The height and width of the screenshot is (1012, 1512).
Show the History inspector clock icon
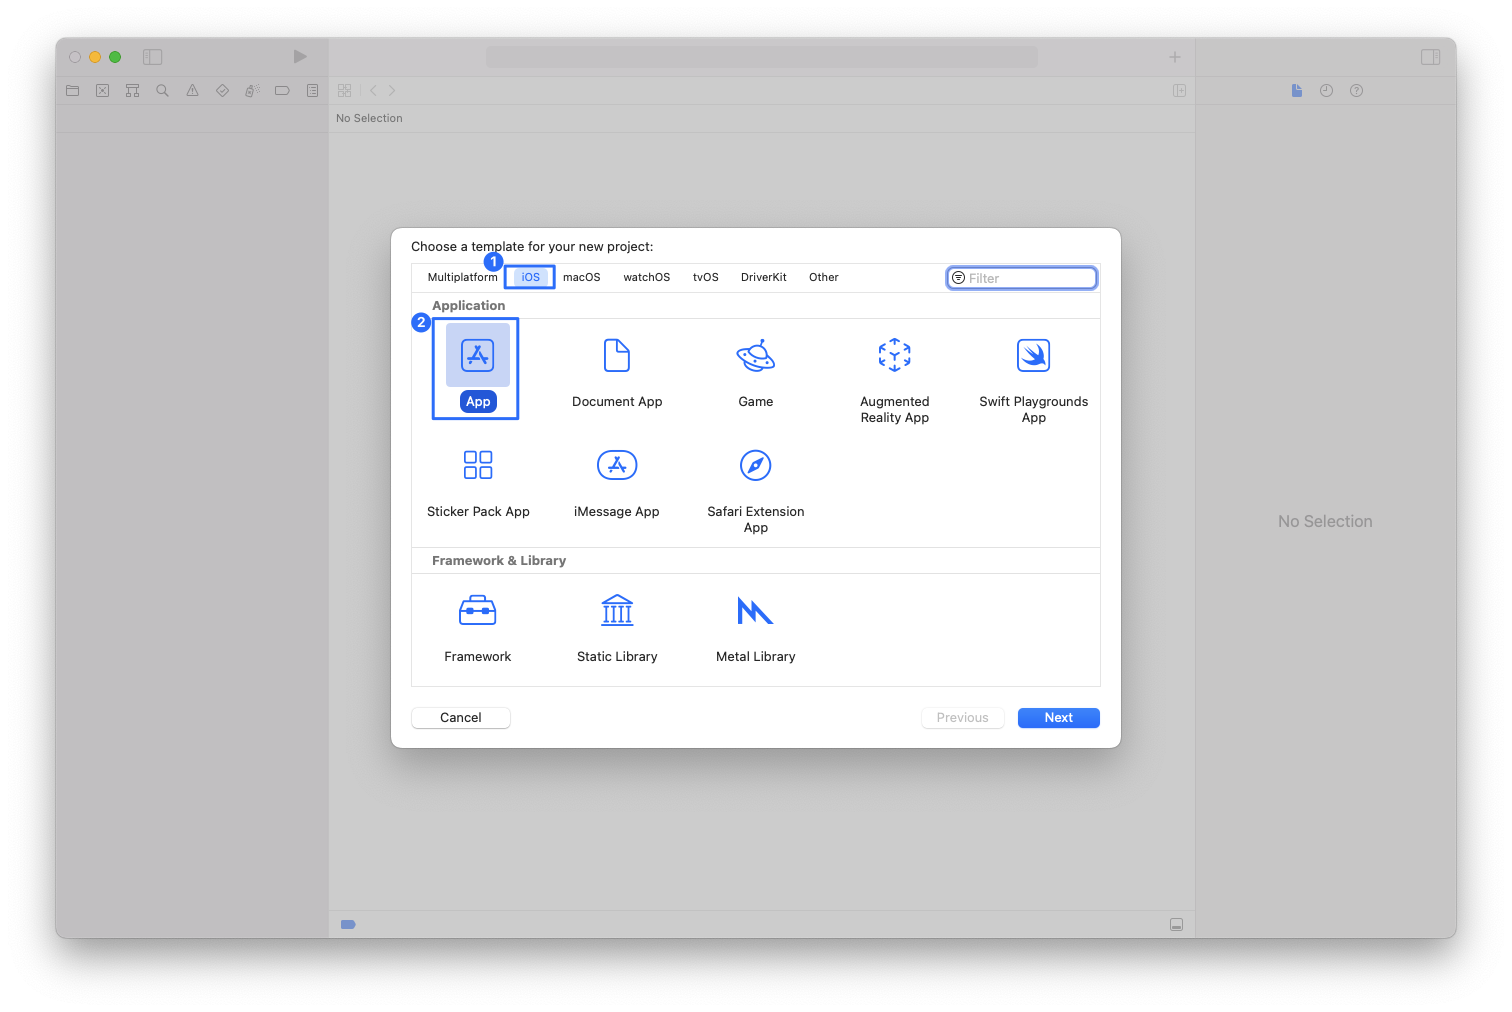[x=1327, y=90]
